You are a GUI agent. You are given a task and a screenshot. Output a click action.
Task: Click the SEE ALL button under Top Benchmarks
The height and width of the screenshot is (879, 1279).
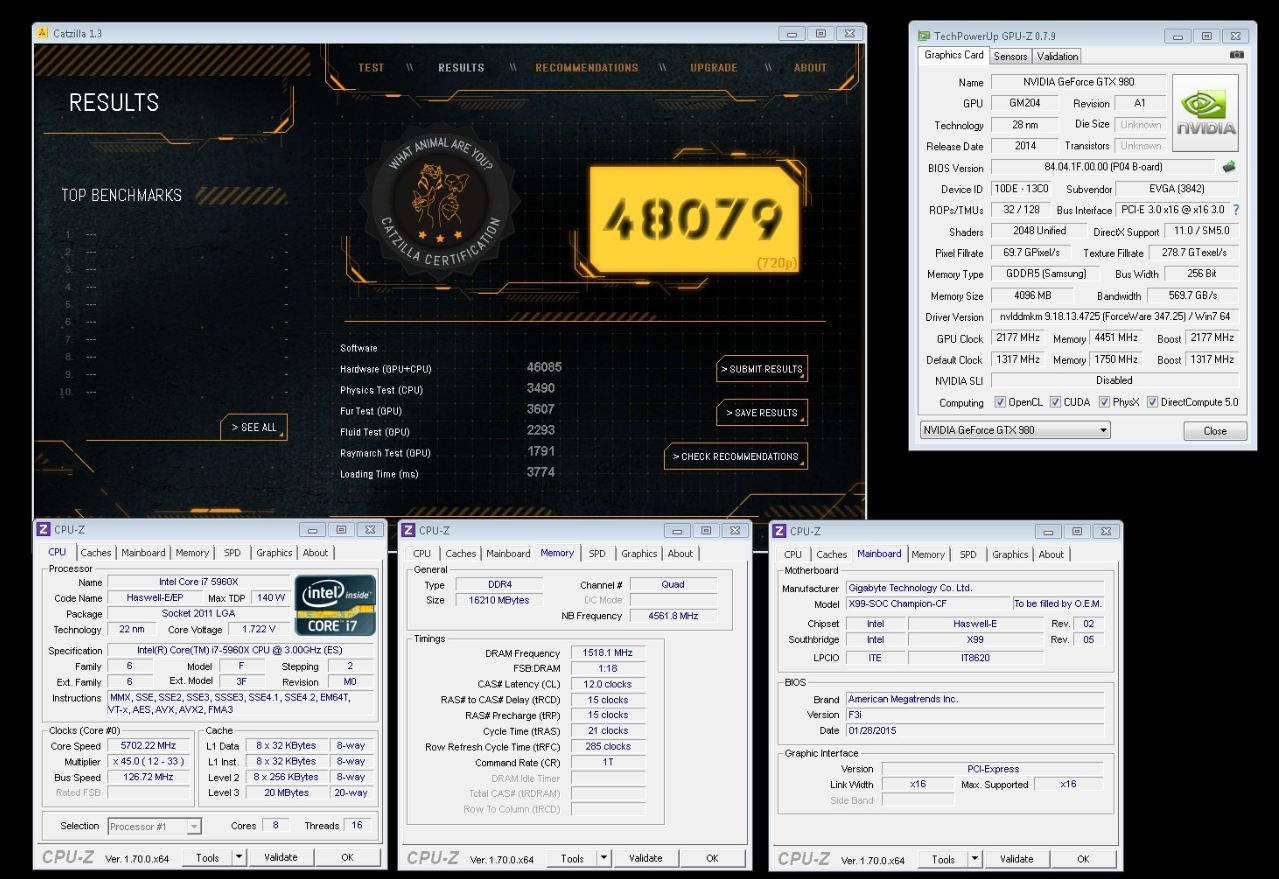coord(253,427)
